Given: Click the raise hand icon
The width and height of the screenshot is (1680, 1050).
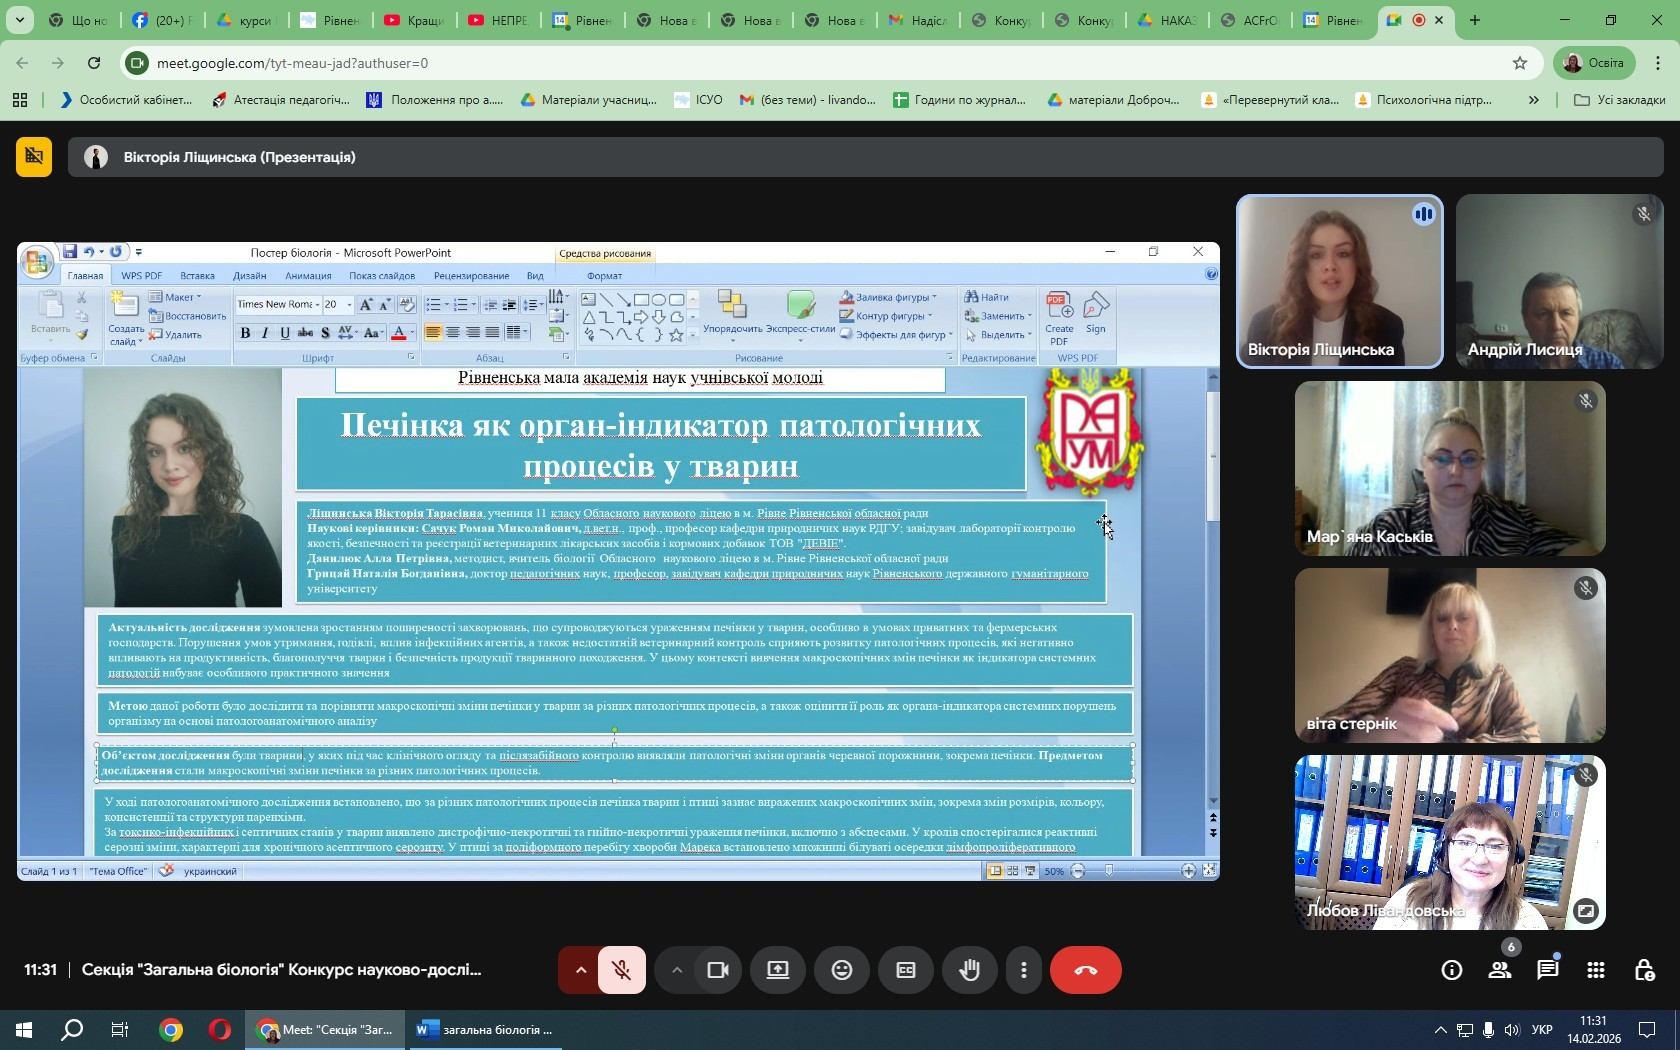Looking at the screenshot, I should (969, 970).
